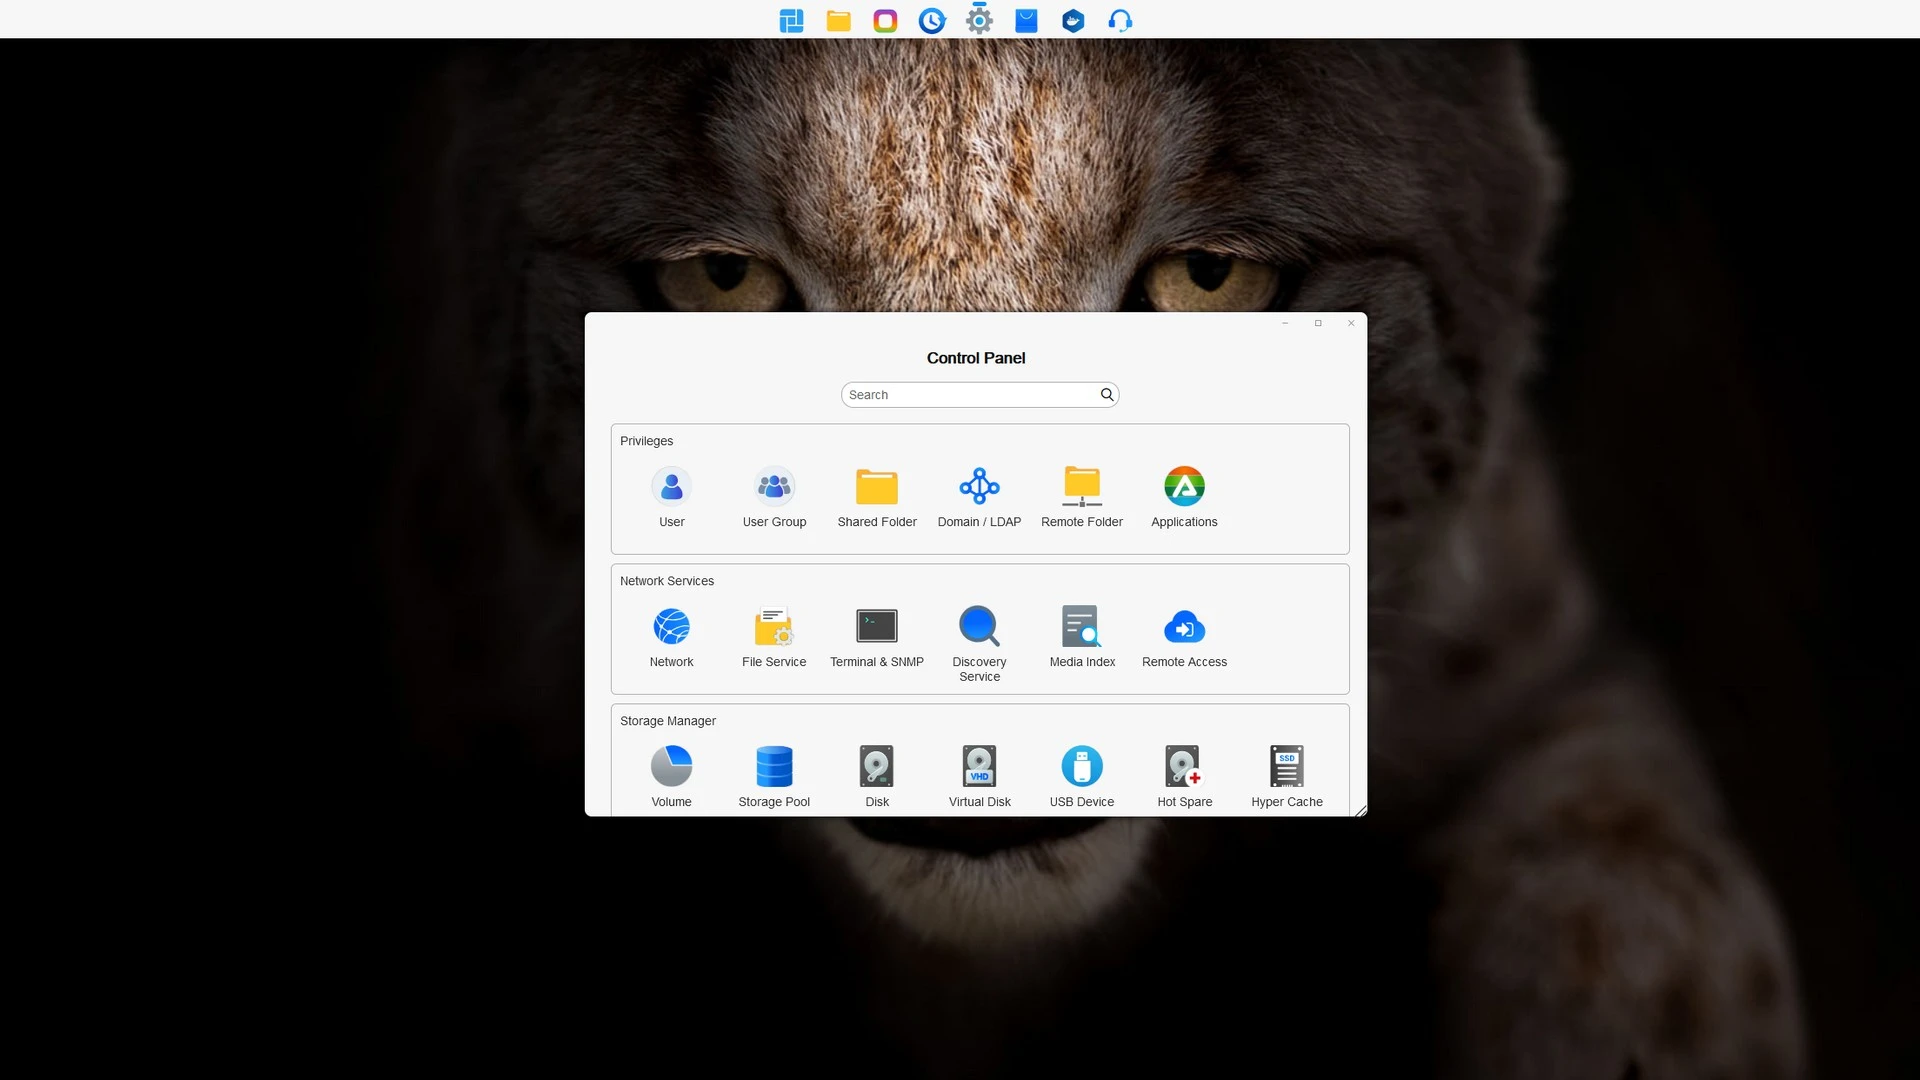Open Shared Folder settings
The image size is (1920, 1080).
[877, 487]
